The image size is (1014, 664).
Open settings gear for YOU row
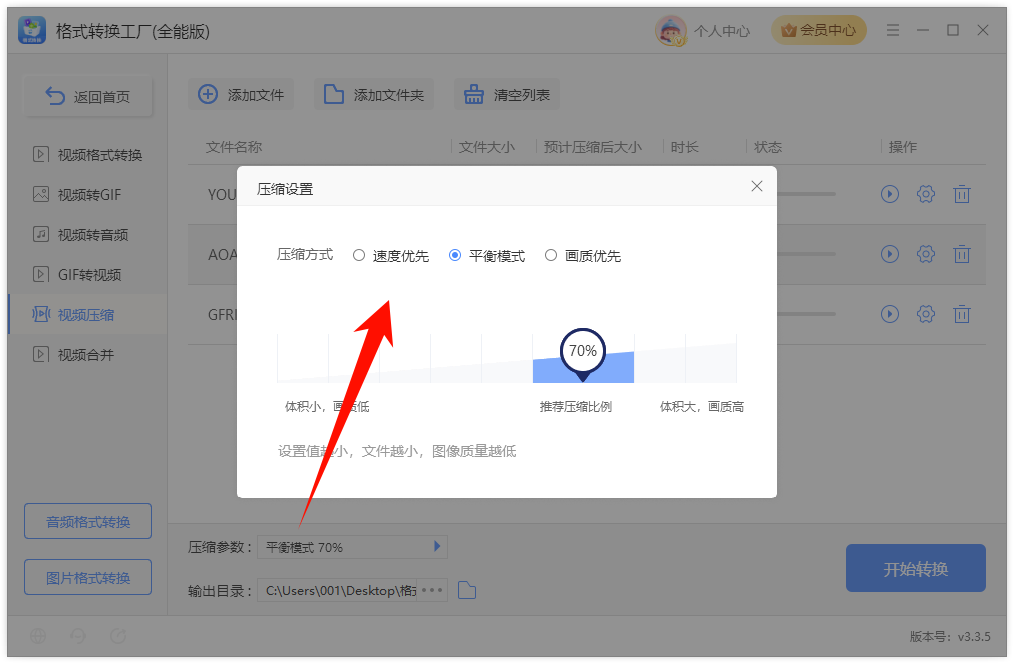click(926, 194)
